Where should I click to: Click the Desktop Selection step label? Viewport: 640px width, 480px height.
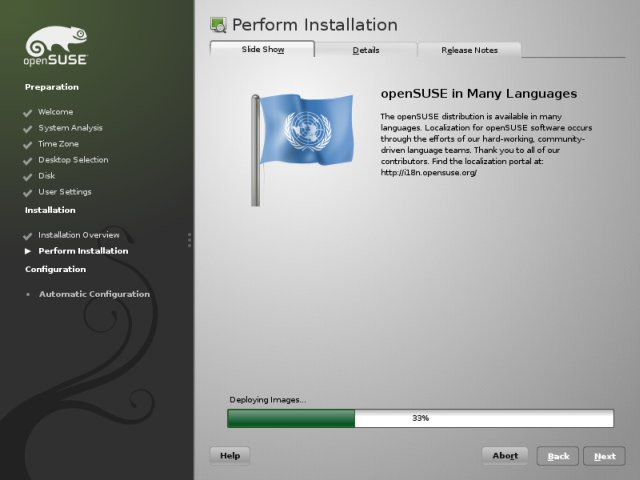(73, 160)
